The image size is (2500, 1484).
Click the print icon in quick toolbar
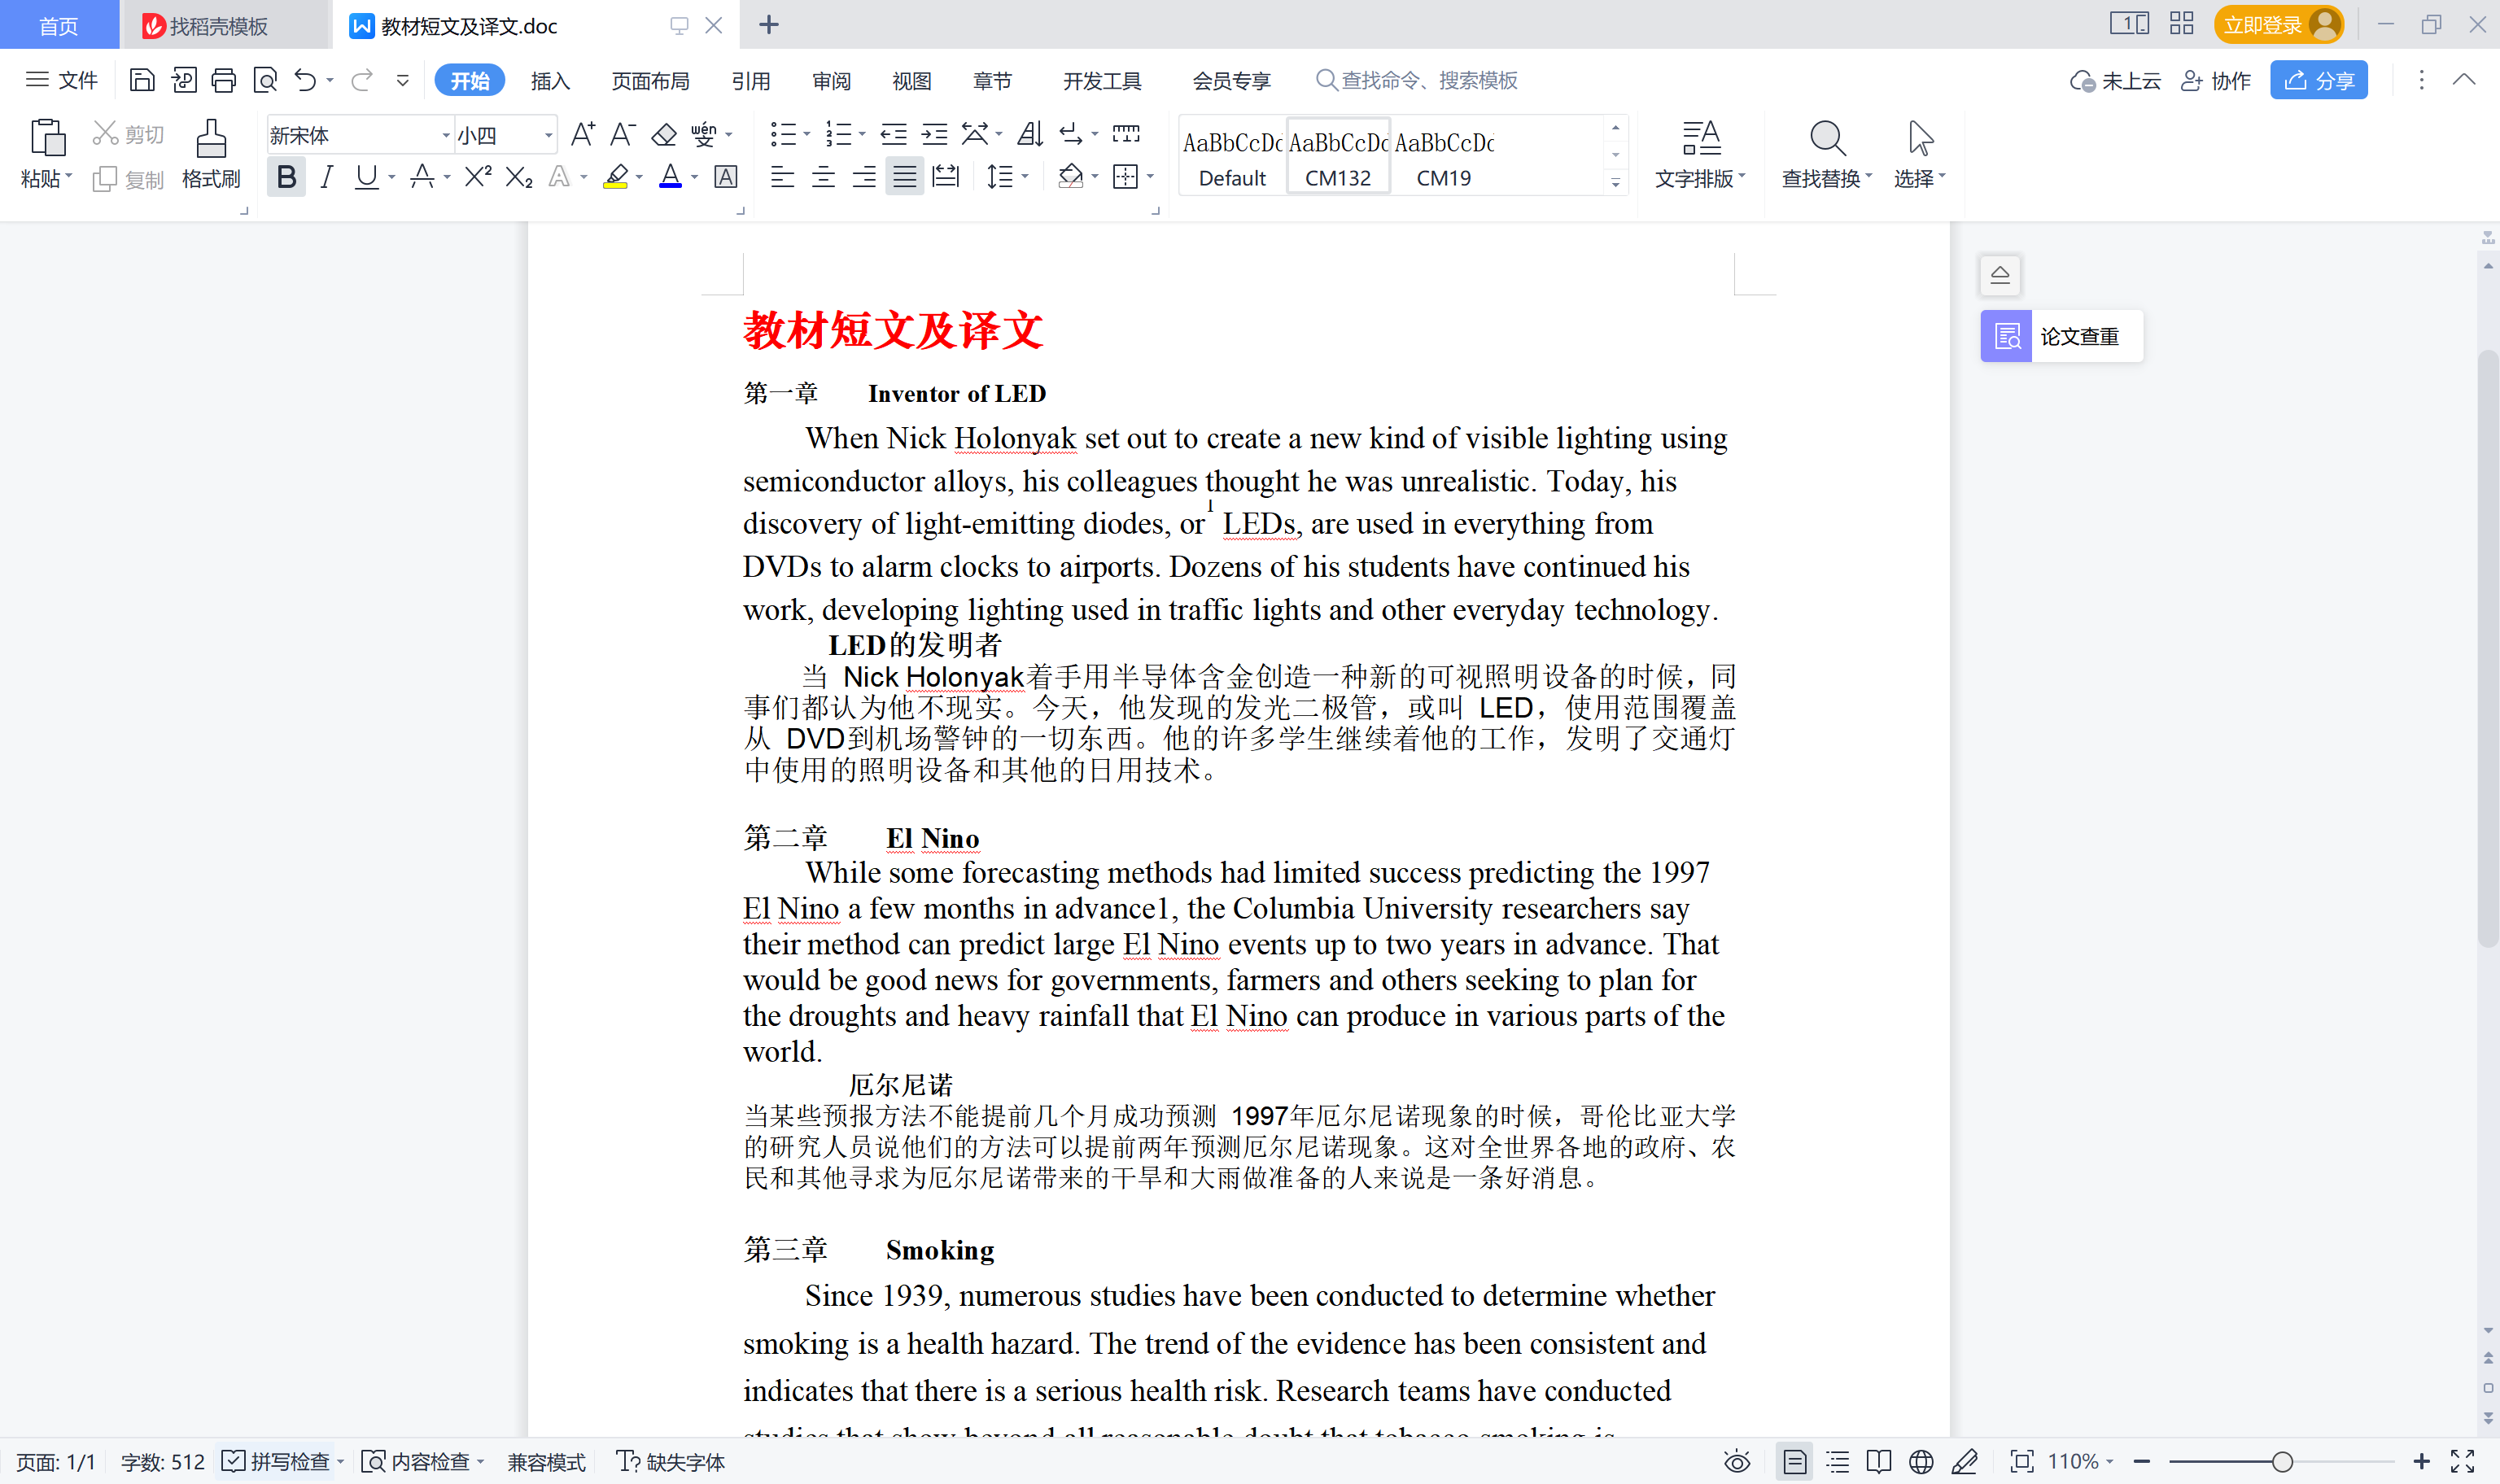(224, 80)
